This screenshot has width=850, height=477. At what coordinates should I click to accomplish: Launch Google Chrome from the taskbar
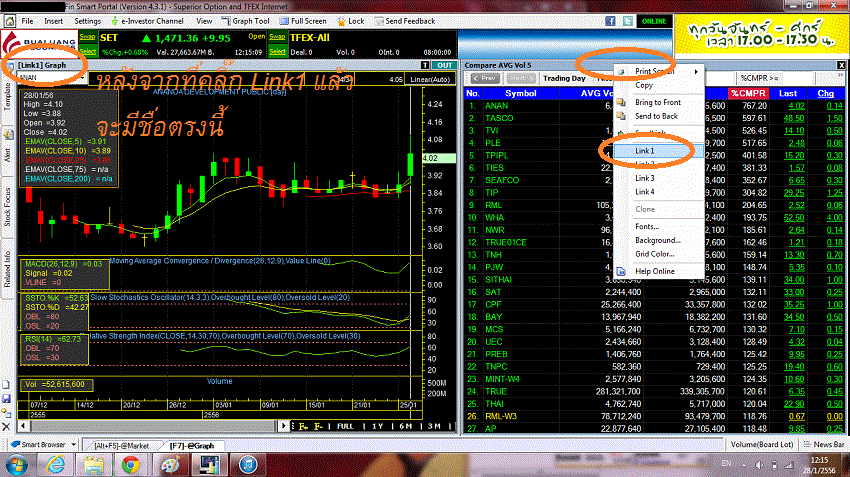130,465
